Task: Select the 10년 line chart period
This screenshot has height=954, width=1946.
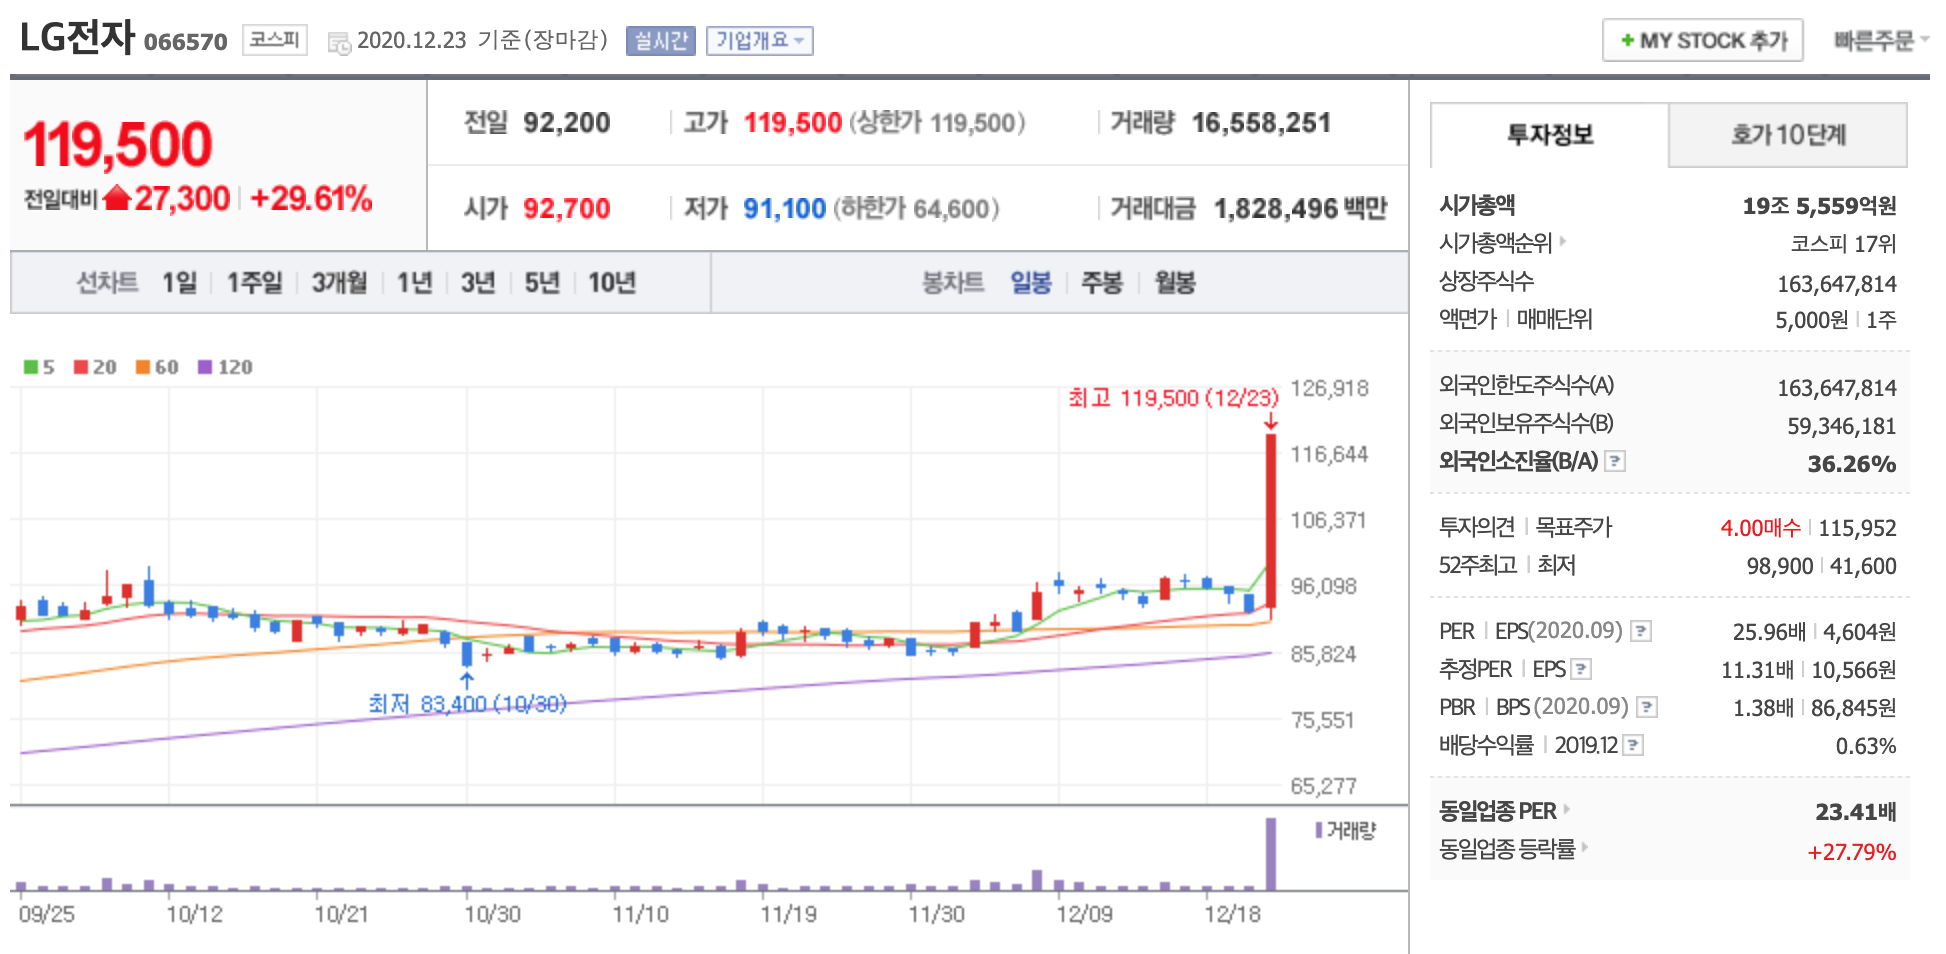Action: tap(612, 283)
